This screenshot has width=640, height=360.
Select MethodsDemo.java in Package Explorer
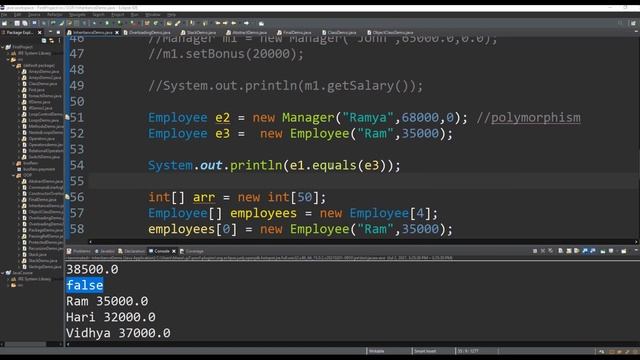45,126
